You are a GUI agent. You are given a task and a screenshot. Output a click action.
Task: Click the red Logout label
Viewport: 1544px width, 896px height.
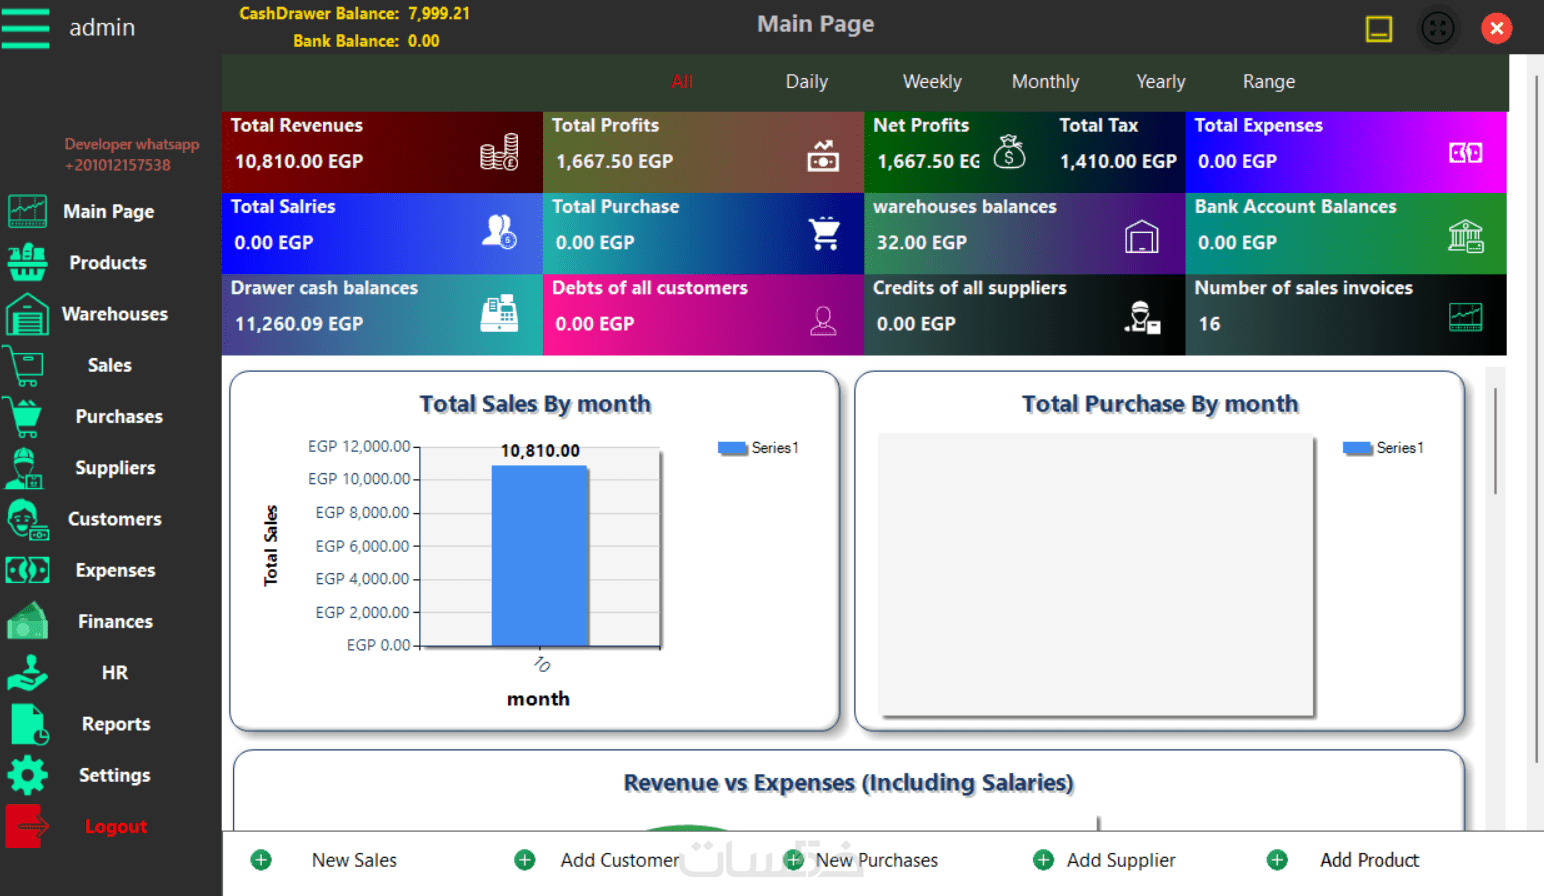click(x=116, y=827)
